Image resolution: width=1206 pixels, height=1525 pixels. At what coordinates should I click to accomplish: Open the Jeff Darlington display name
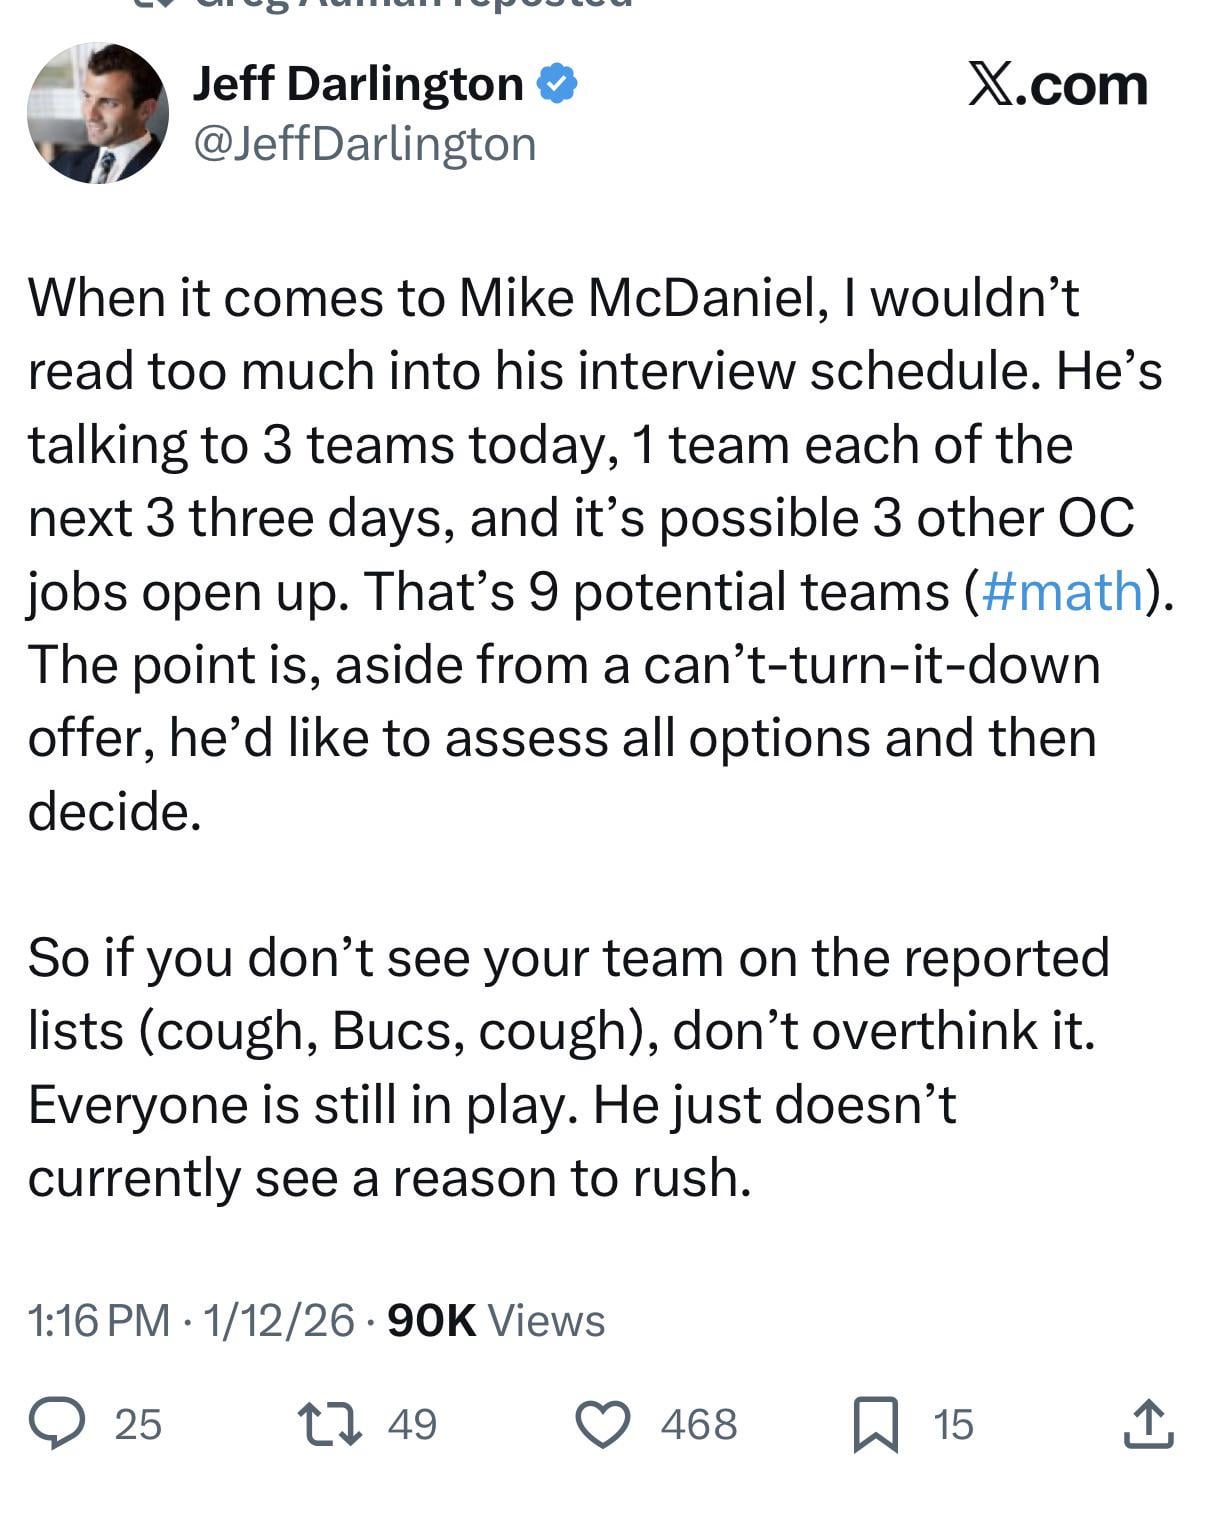pyautogui.click(x=357, y=84)
